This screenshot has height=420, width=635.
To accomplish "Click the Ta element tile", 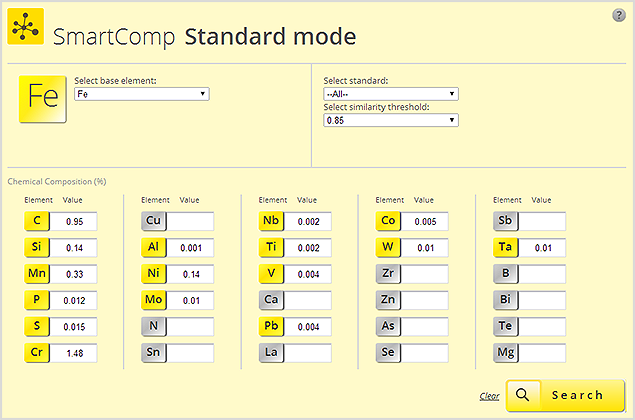I will [505, 247].
